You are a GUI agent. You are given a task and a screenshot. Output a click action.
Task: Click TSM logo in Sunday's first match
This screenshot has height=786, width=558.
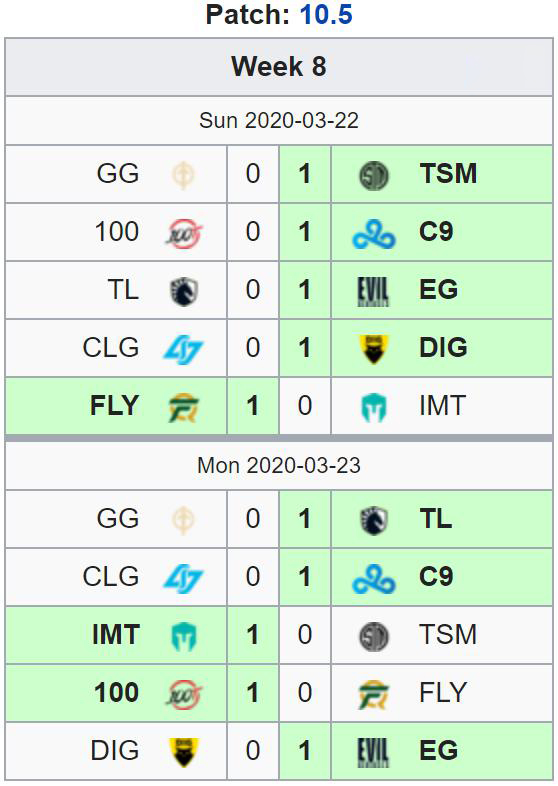(x=374, y=175)
